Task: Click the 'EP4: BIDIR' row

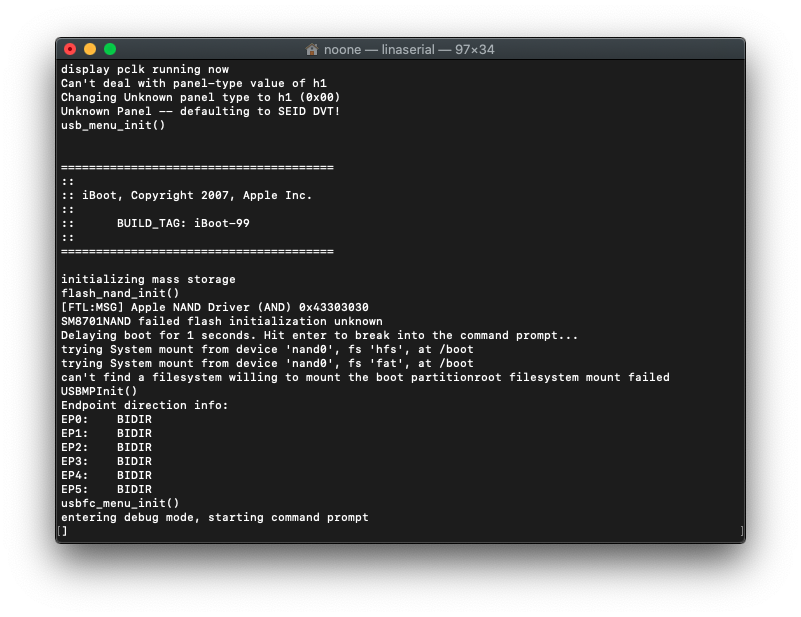Action: coord(106,475)
